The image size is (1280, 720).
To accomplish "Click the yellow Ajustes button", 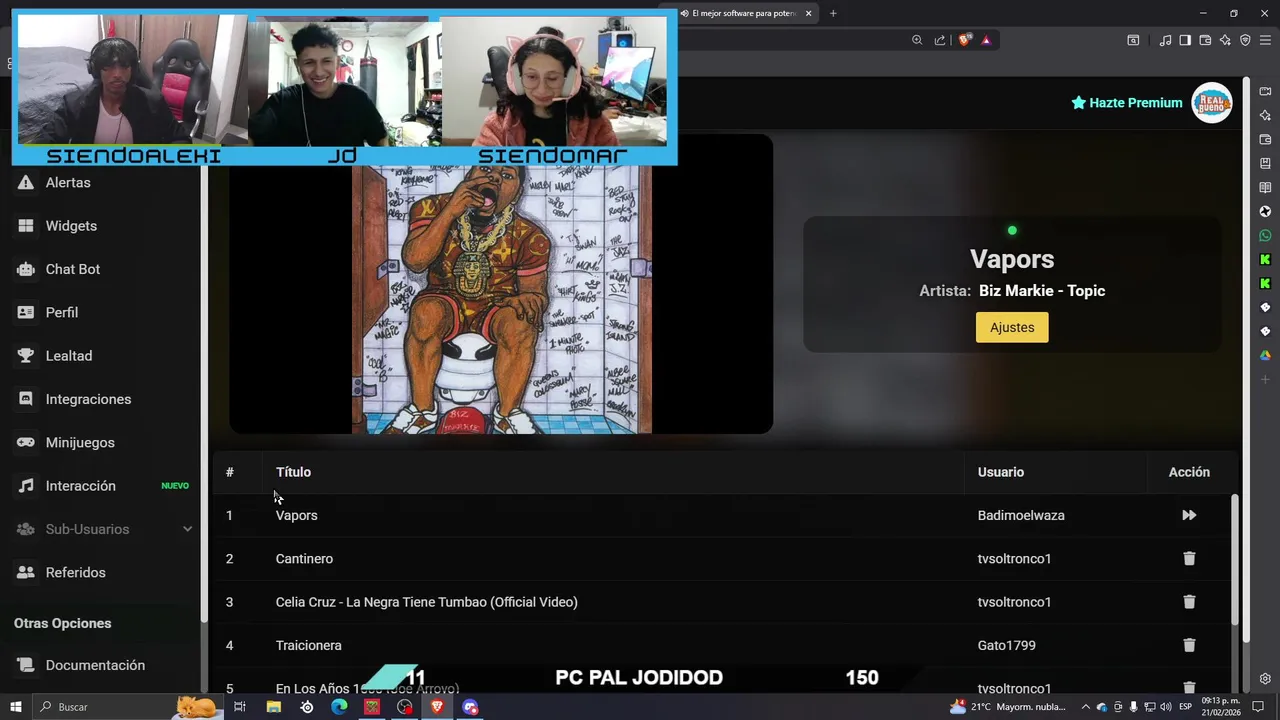I will coord(1012,327).
